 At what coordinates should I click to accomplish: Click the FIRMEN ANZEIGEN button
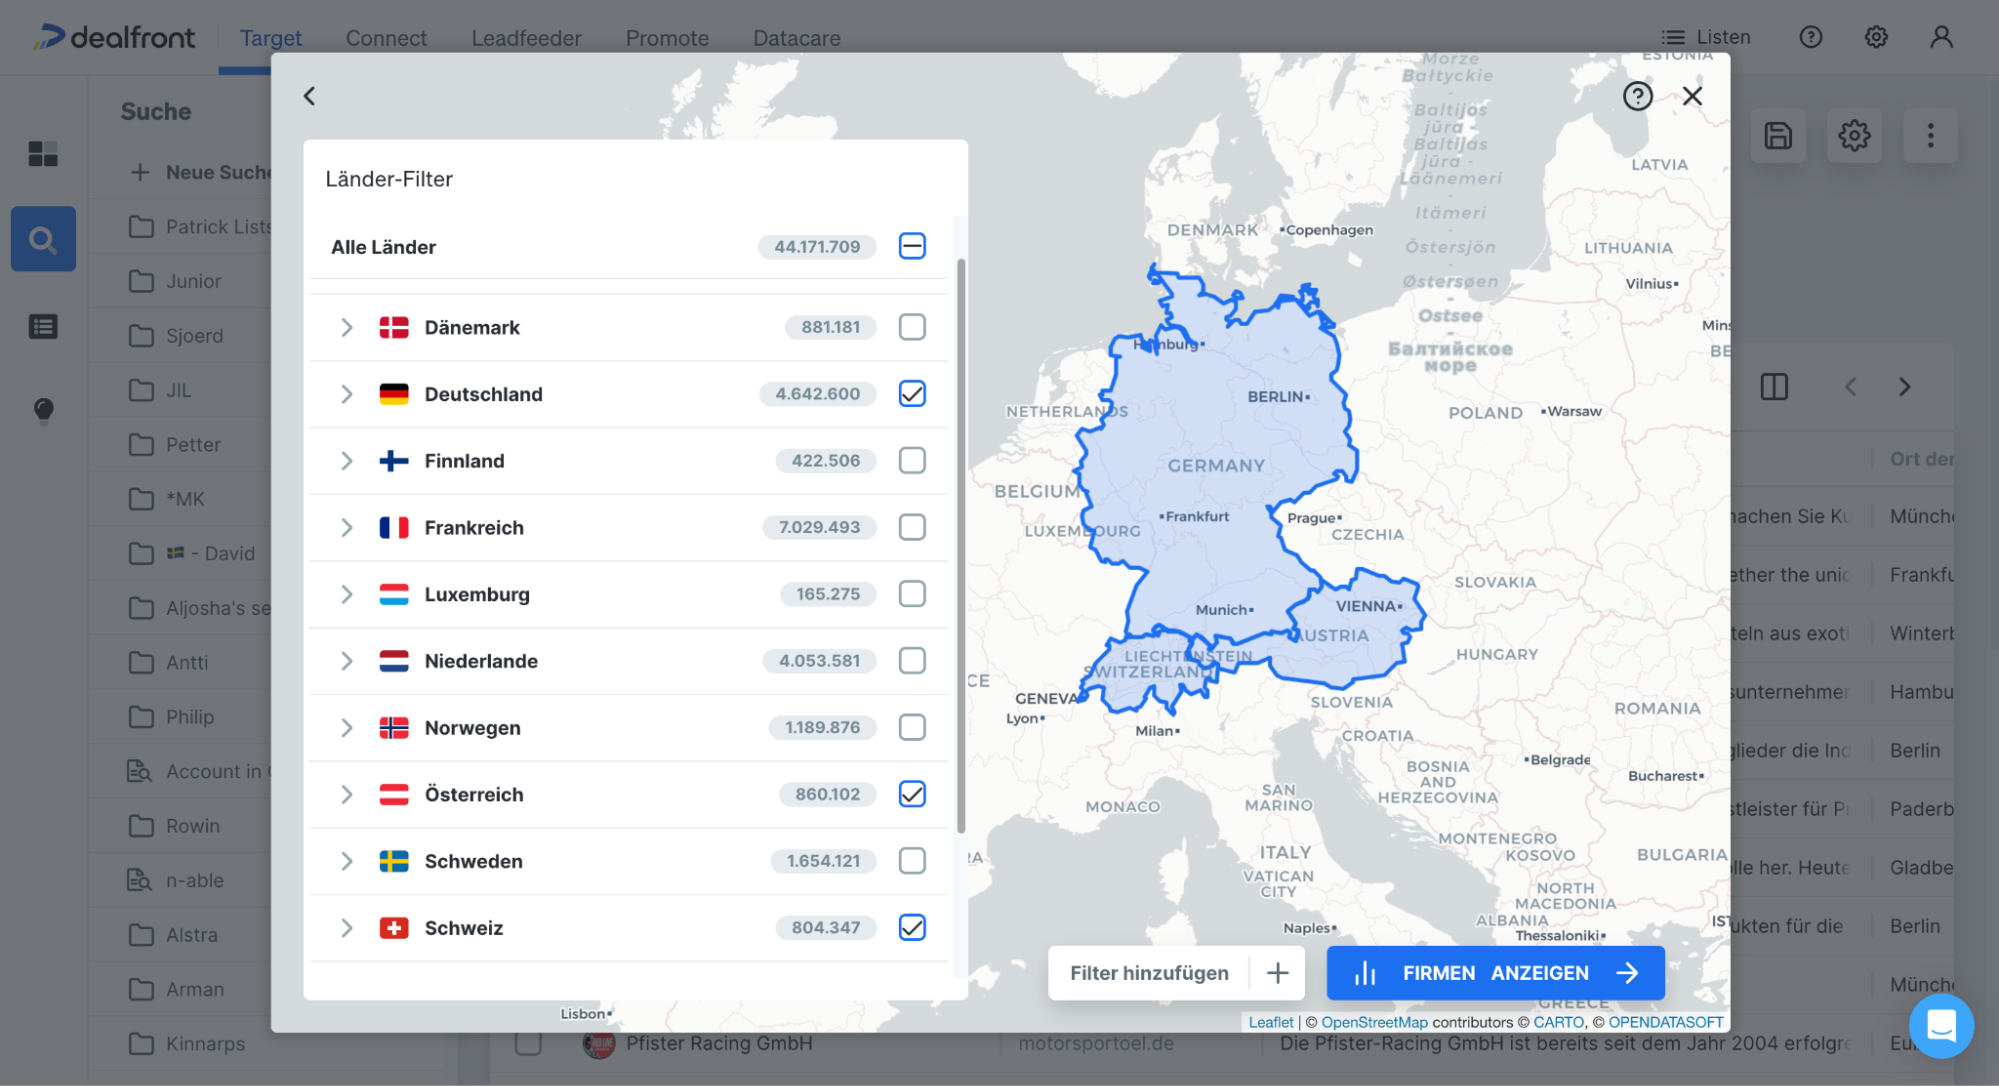pos(1495,972)
